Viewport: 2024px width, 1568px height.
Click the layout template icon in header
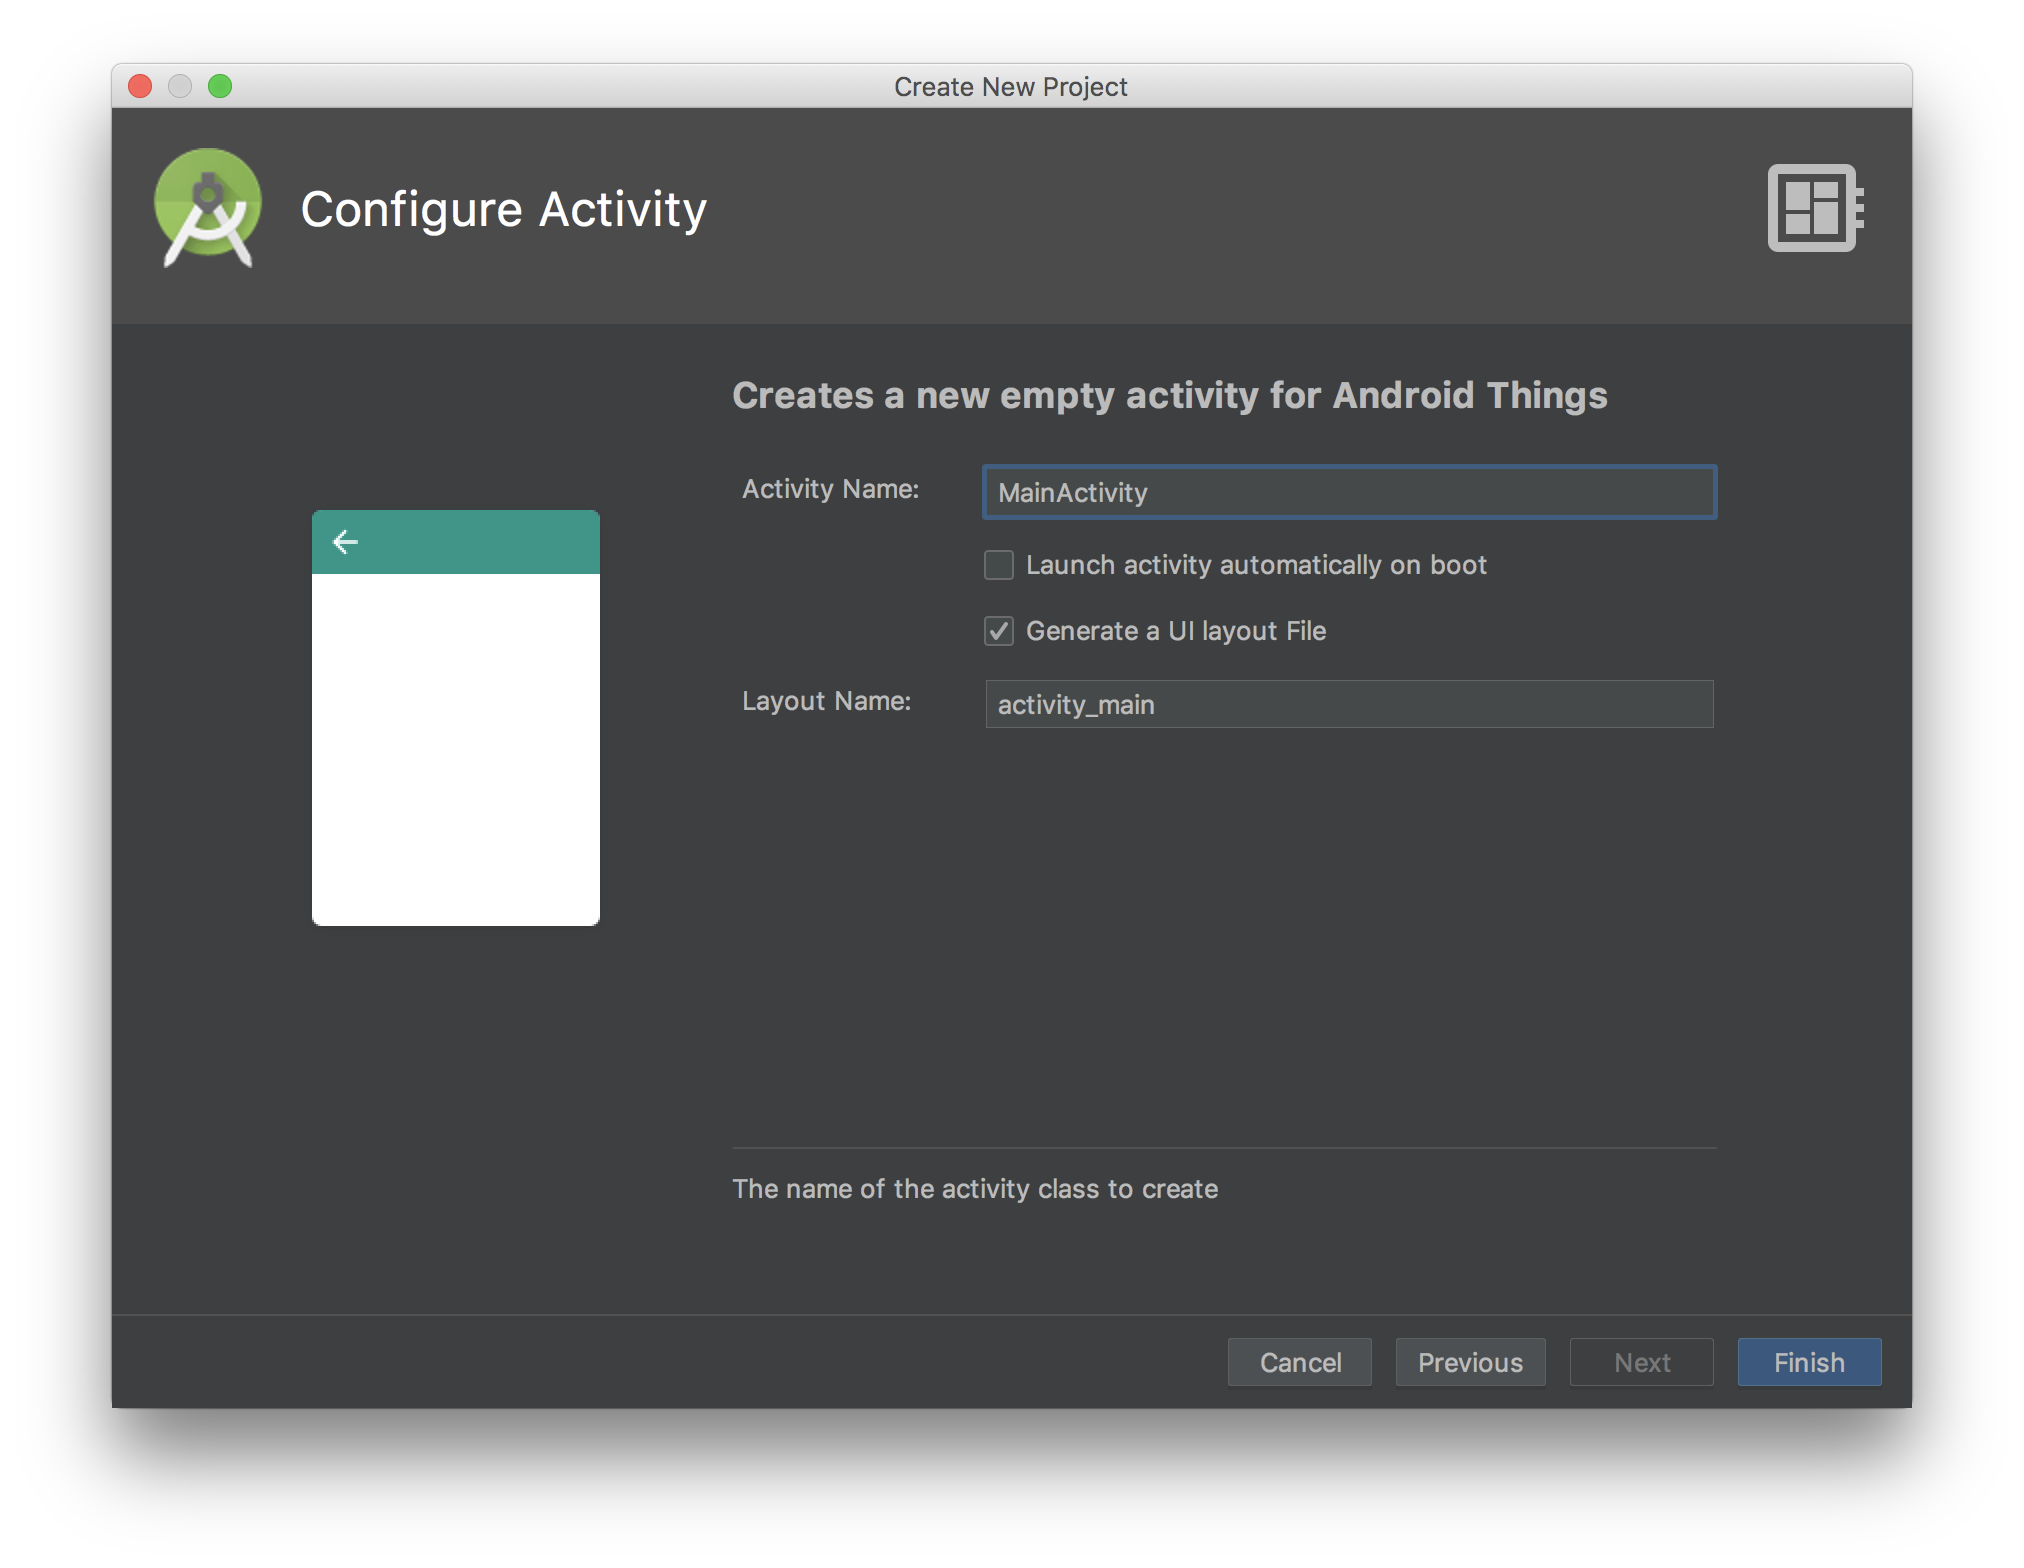coord(1814,208)
